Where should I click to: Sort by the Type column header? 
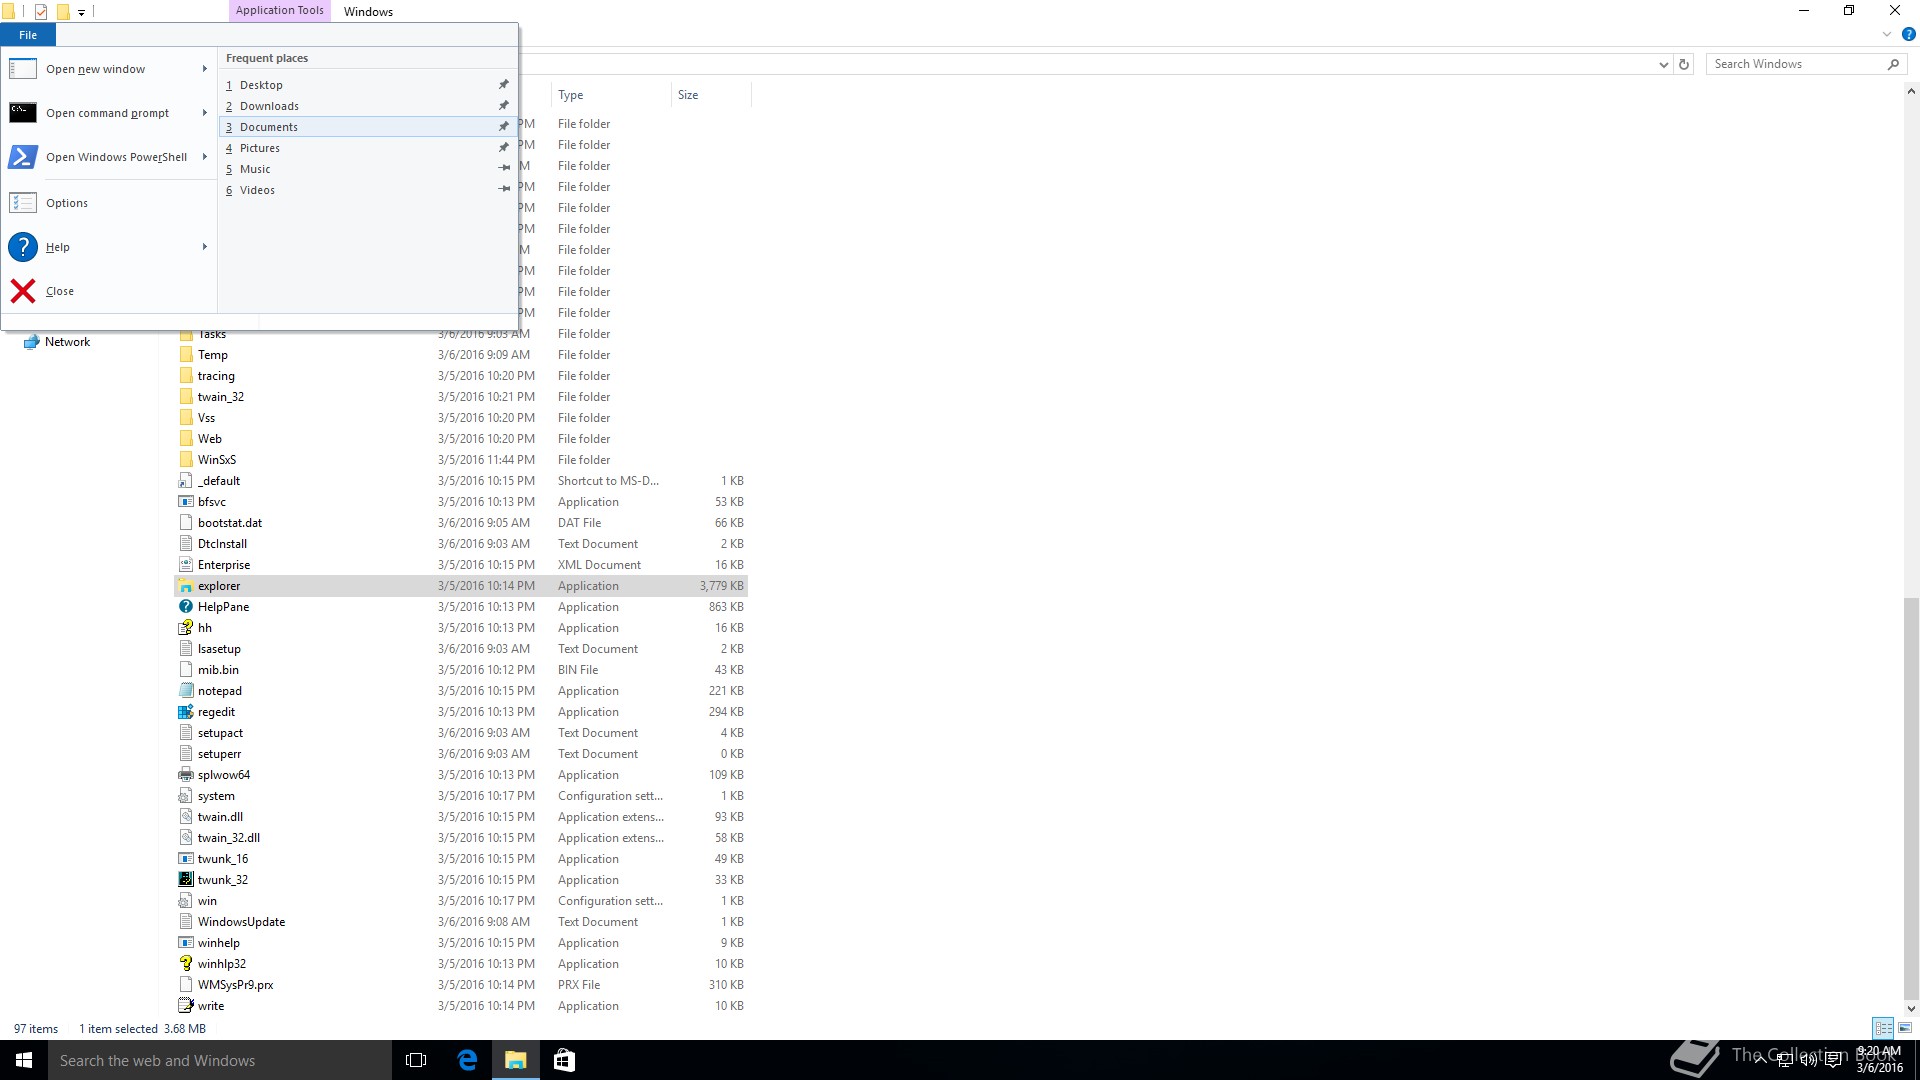tap(610, 95)
